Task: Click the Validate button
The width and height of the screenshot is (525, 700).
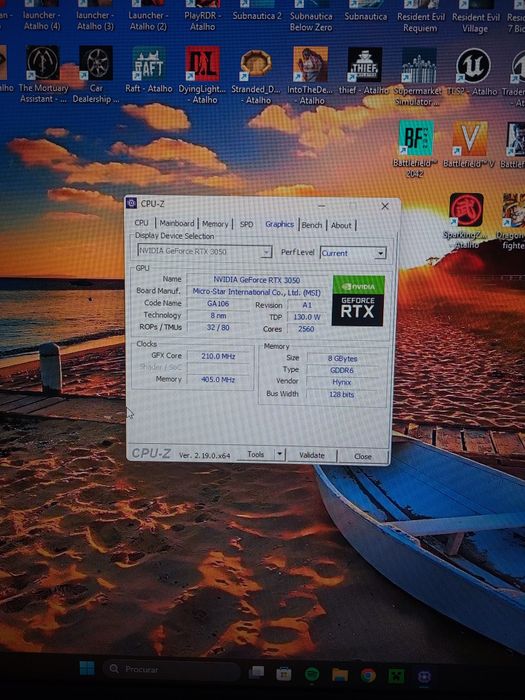Action: pos(312,455)
